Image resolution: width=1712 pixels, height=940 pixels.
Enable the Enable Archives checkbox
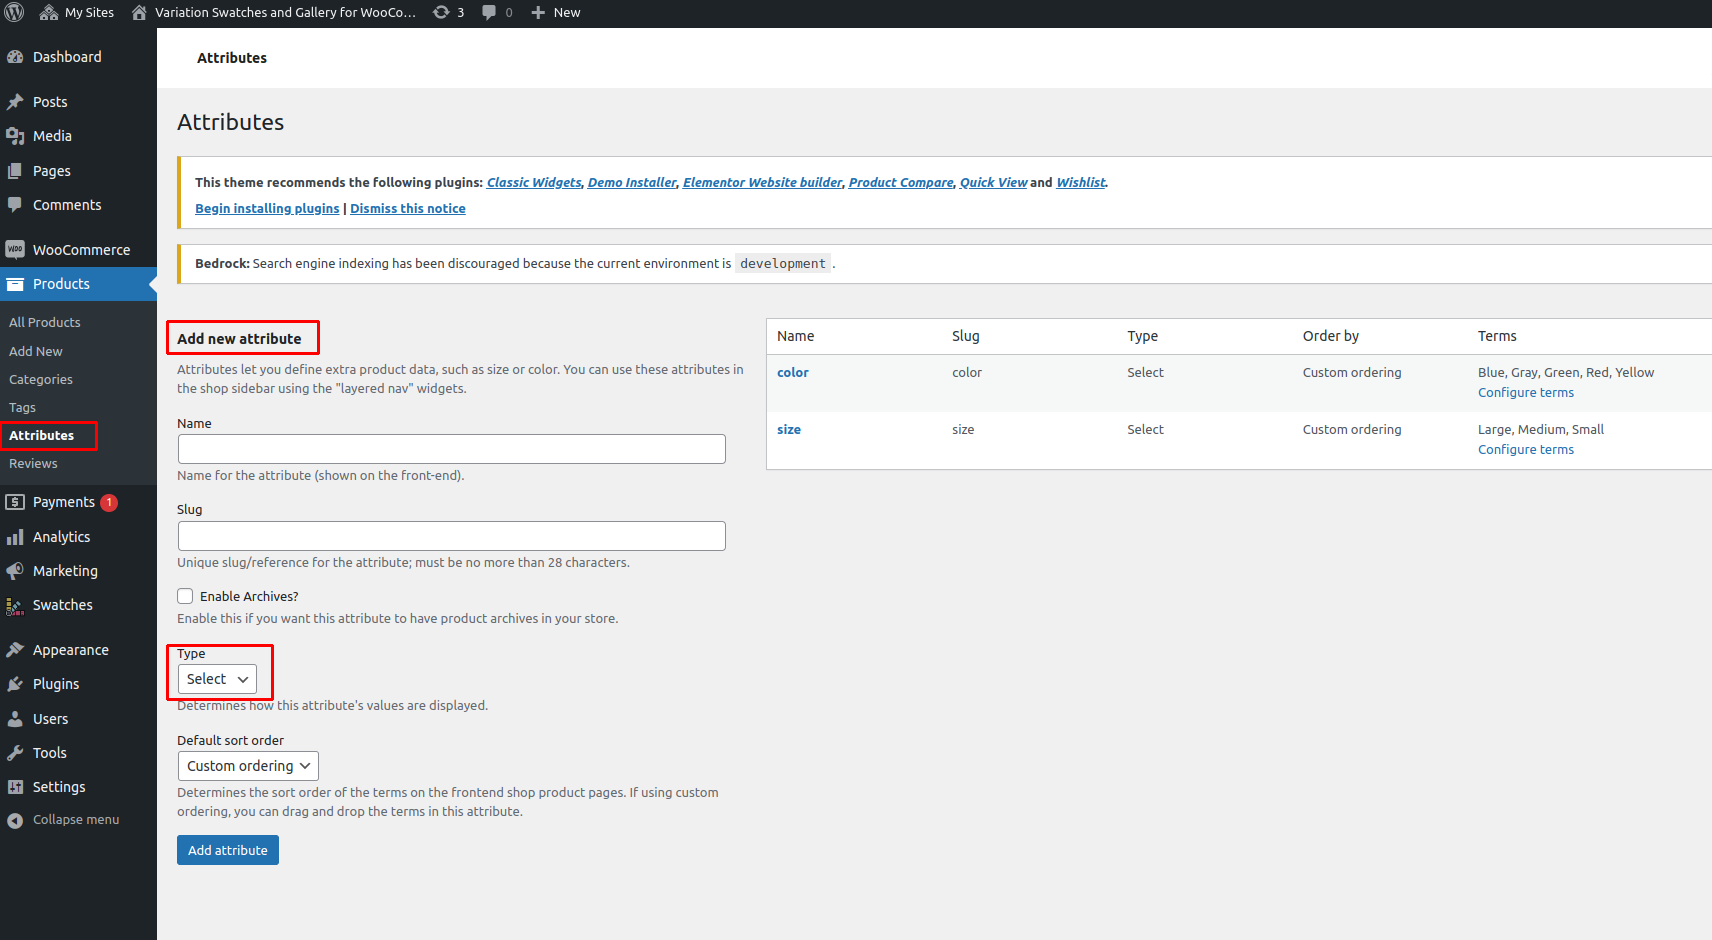[185, 595]
